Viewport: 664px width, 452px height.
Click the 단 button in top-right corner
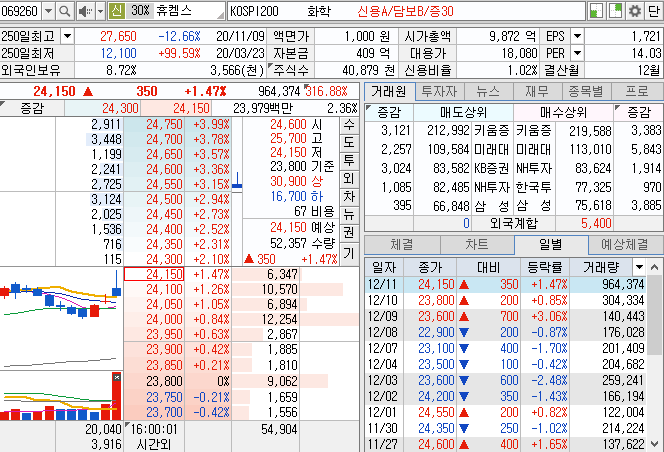tap(654, 11)
